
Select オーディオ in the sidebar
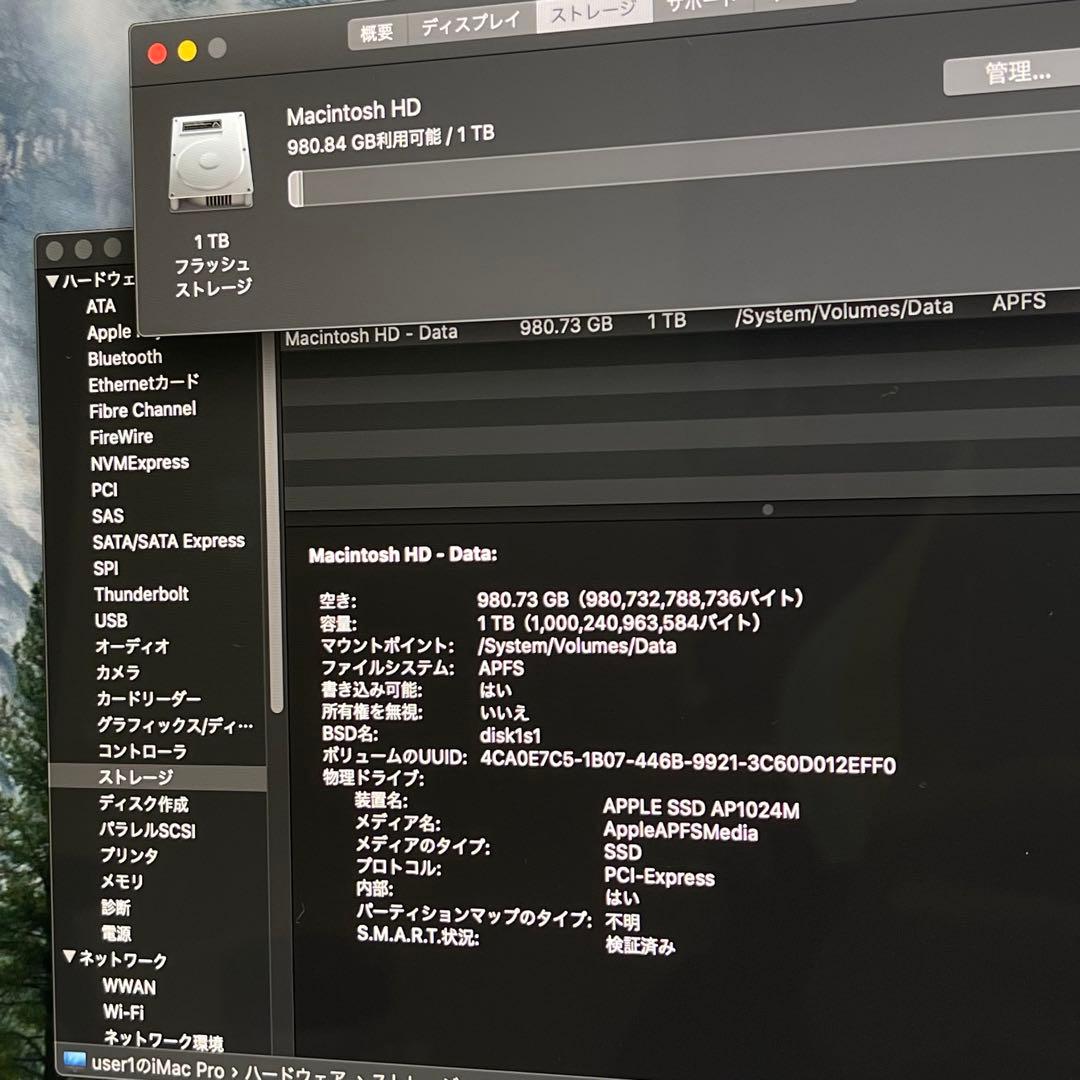pos(132,646)
